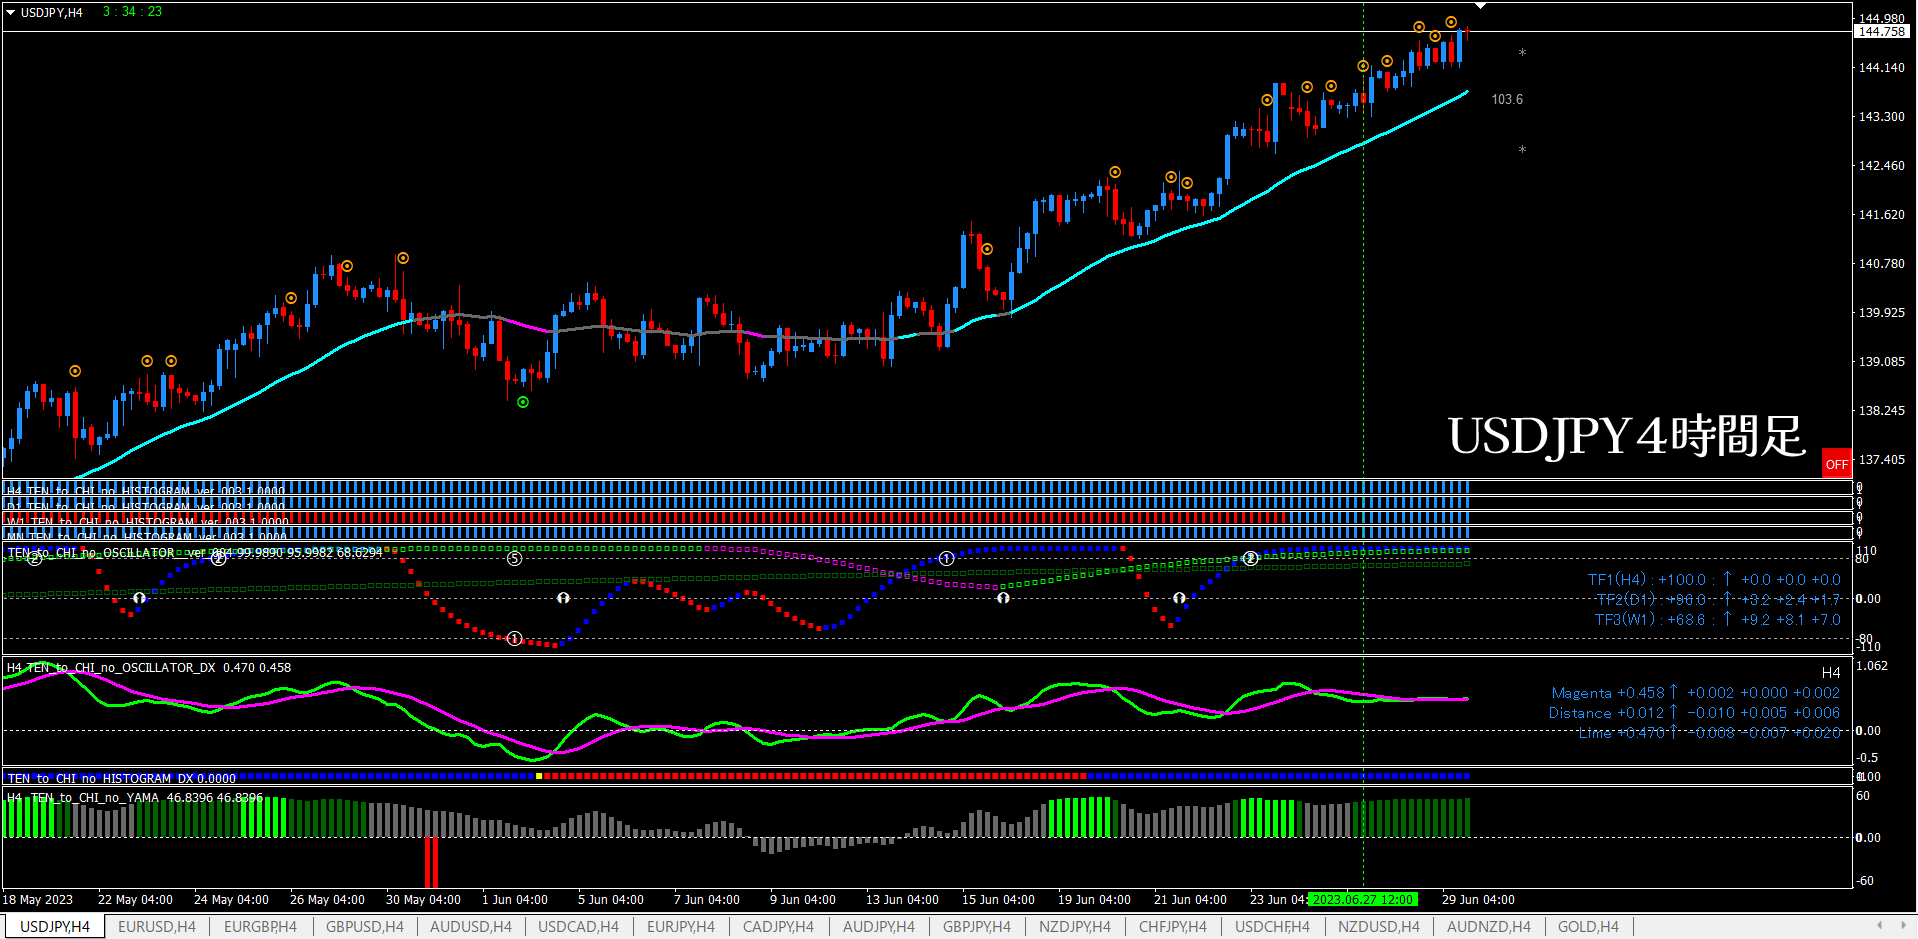Viewport: 1918px width, 939px height.
Task: Click the red OFF button on chart
Action: (1837, 464)
